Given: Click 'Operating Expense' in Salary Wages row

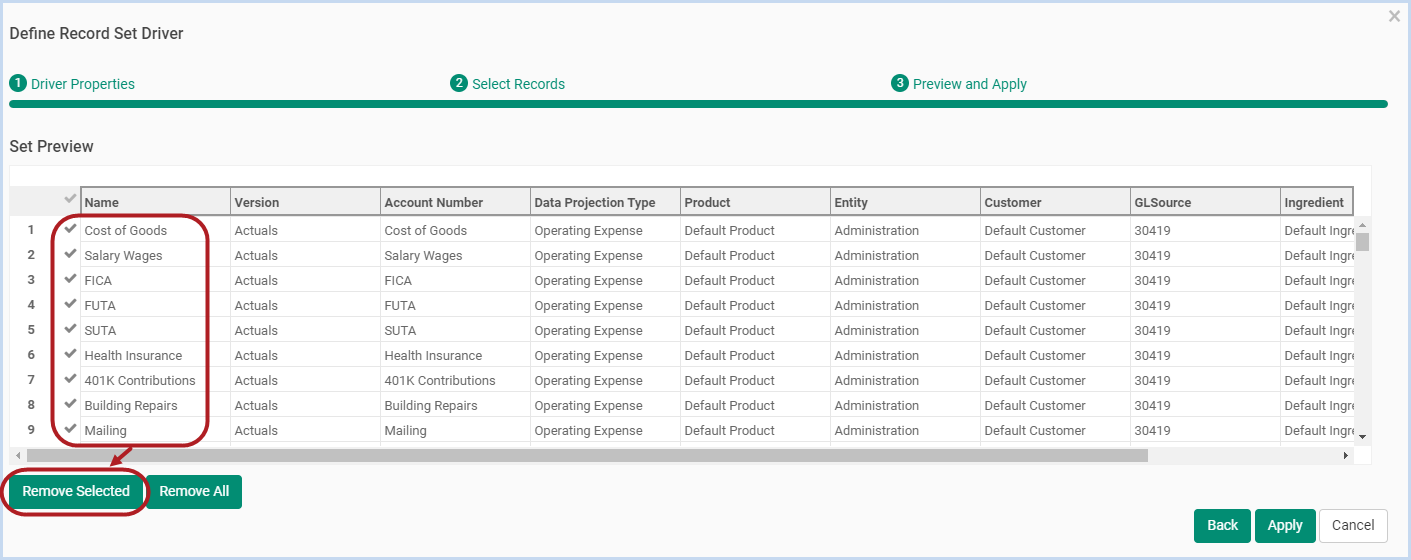Looking at the screenshot, I should point(588,255).
